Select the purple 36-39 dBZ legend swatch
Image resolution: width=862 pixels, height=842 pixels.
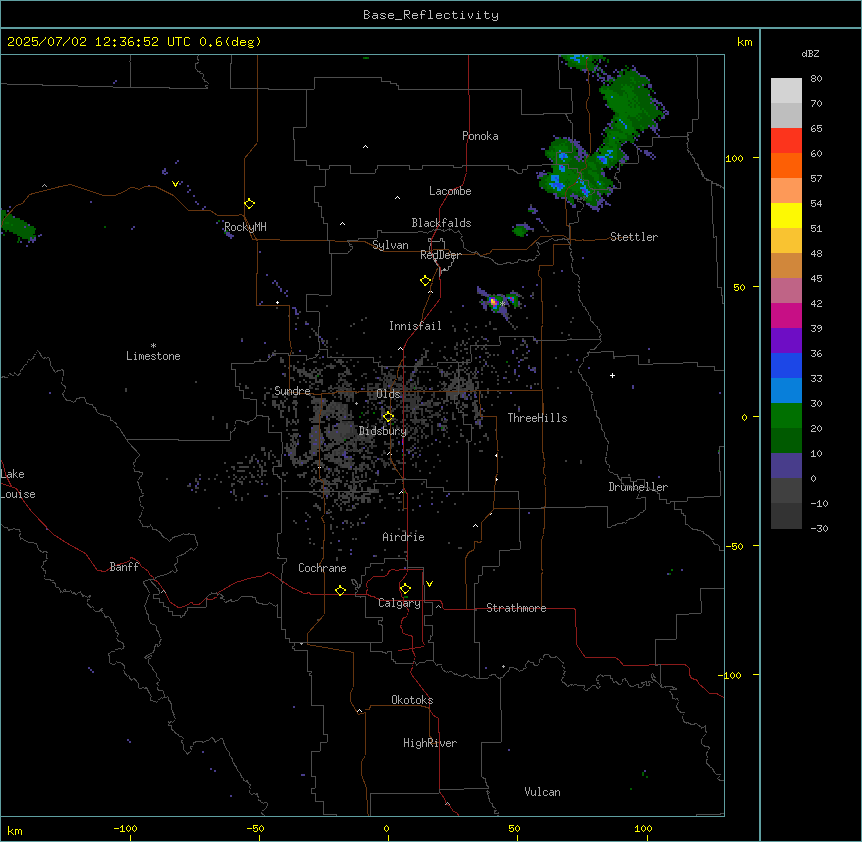786,340
